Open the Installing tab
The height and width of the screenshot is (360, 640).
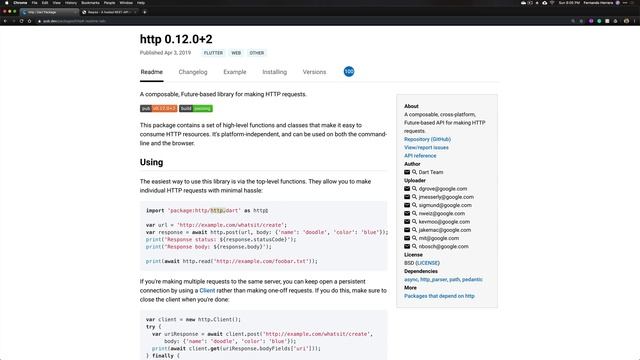[274, 72]
